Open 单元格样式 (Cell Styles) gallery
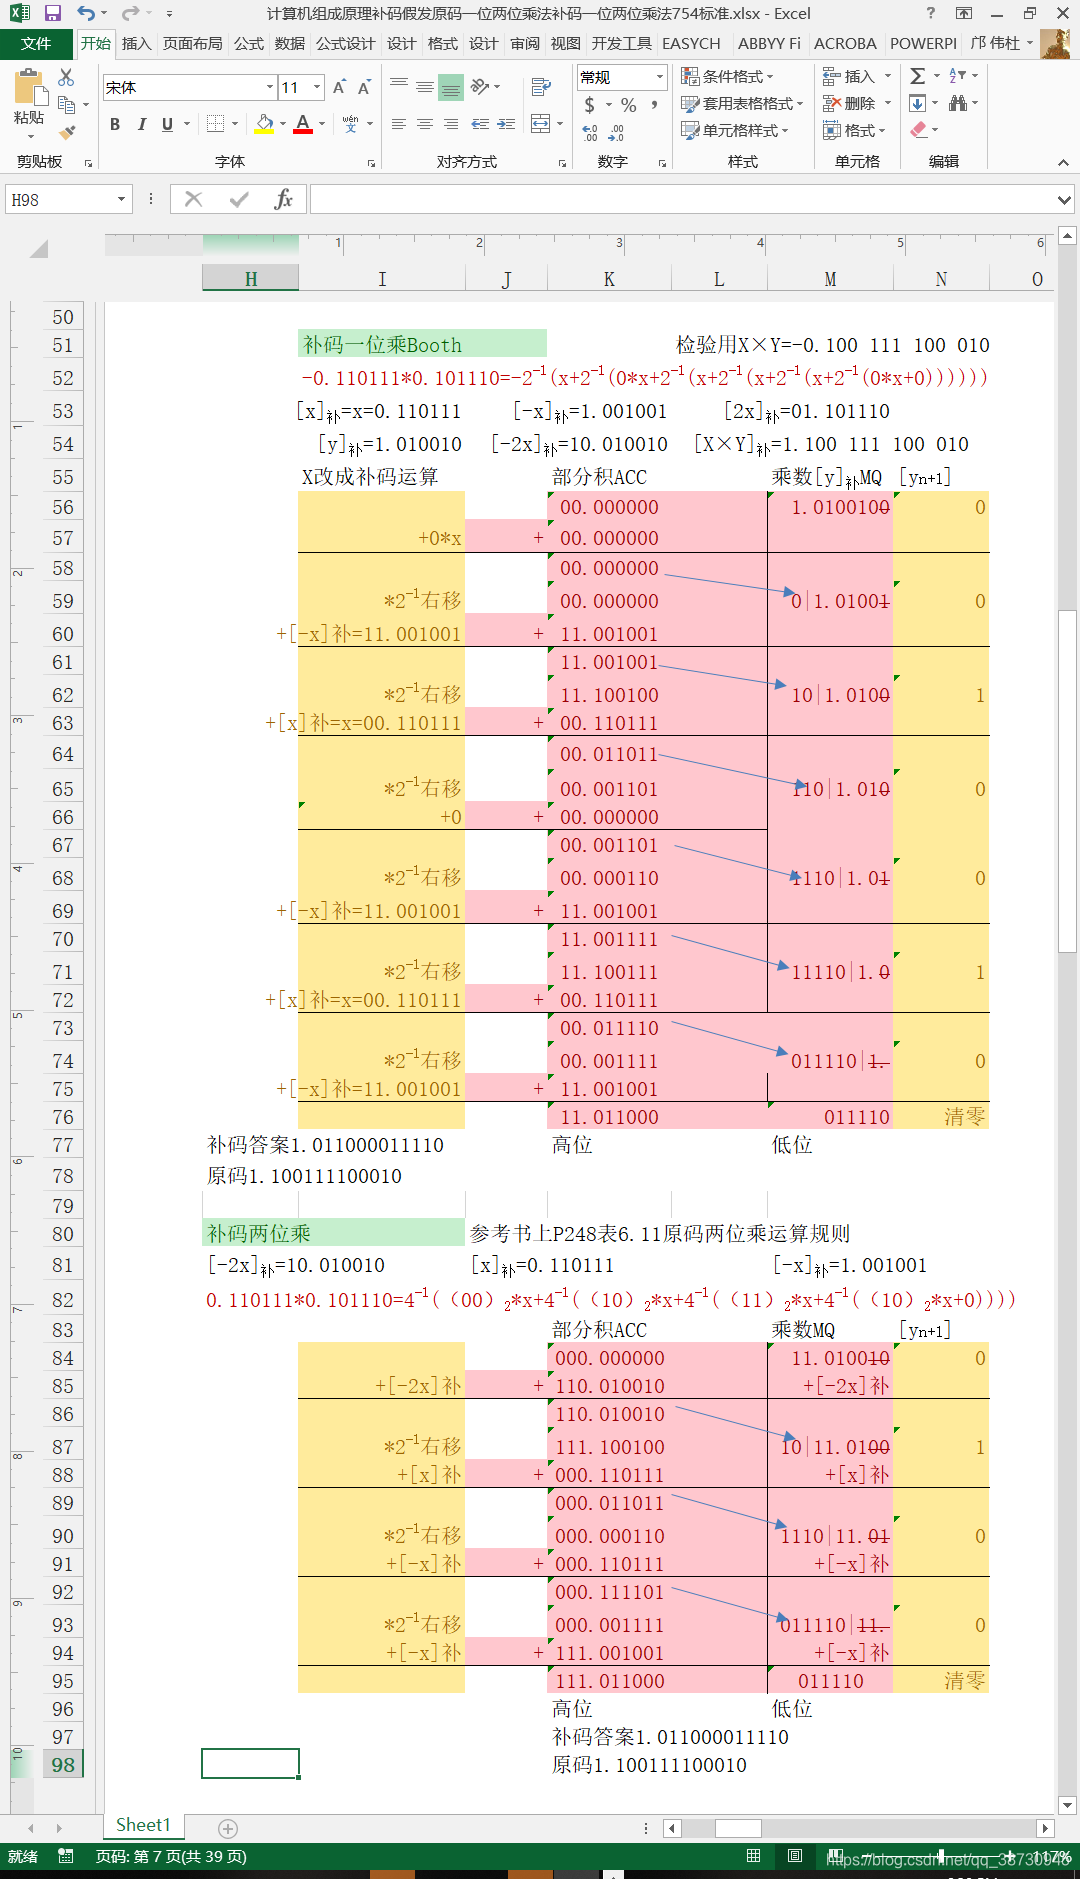This screenshot has height=1879, width=1080. [735, 131]
